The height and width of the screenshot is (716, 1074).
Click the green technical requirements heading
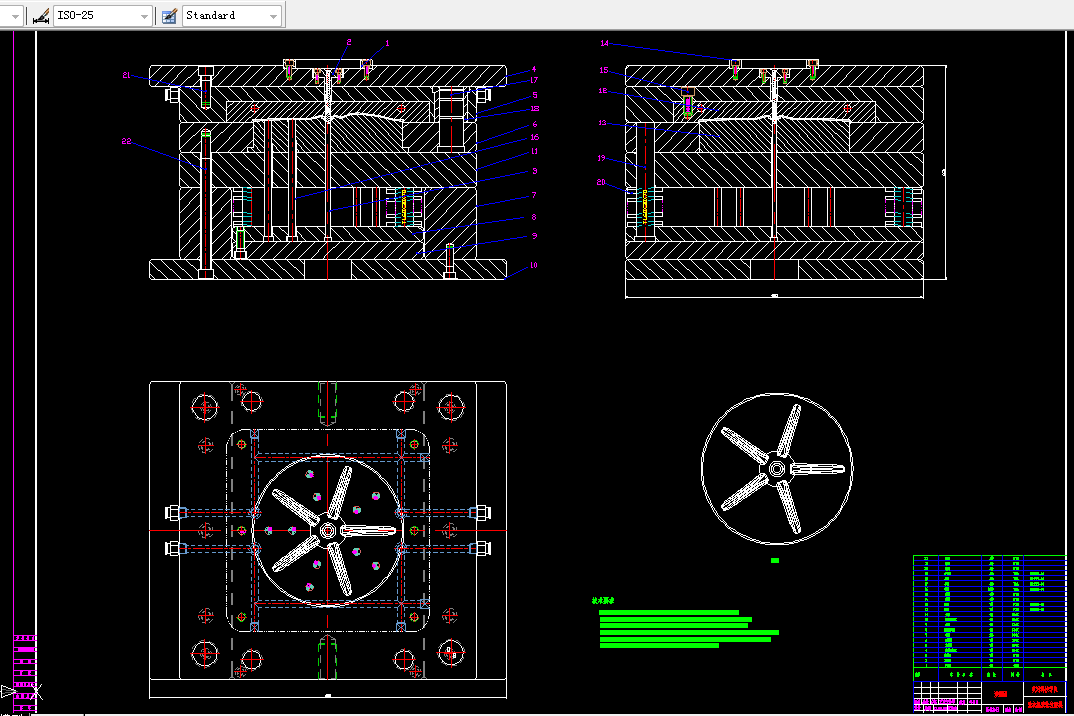(x=603, y=601)
